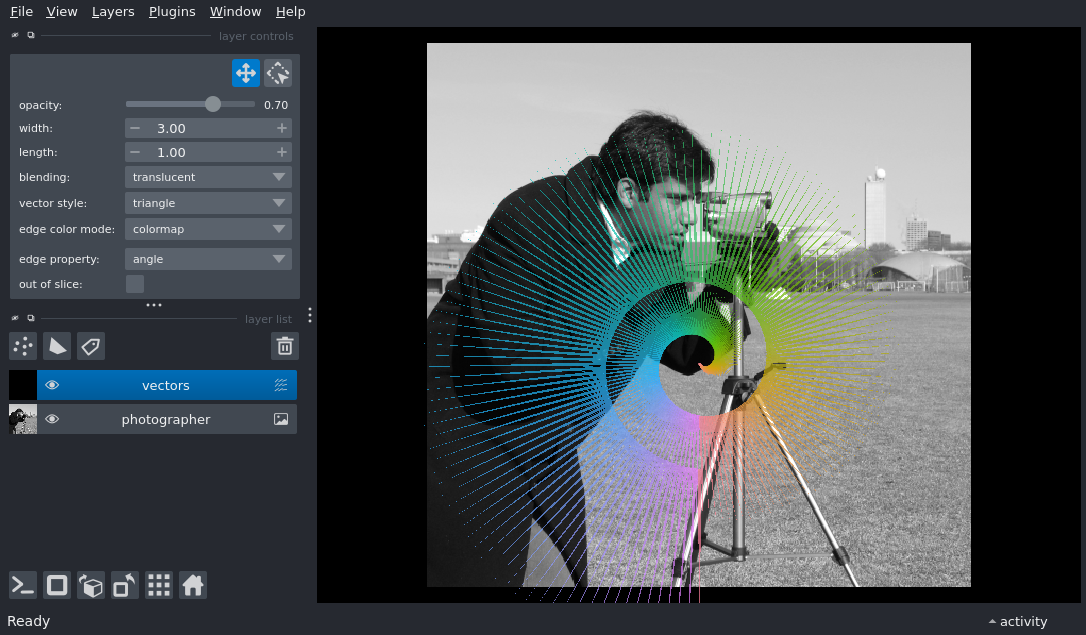
Task: Toggle visibility of photographer layer
Action: click(52, 419)
